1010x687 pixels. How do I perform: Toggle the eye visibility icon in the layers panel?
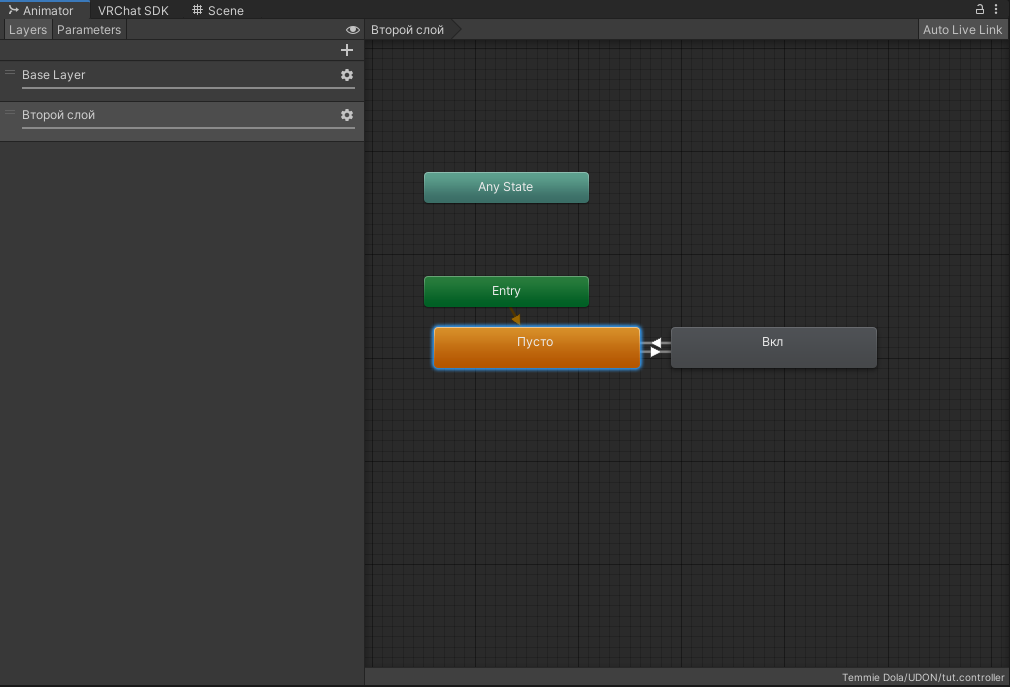pos(352,30)
